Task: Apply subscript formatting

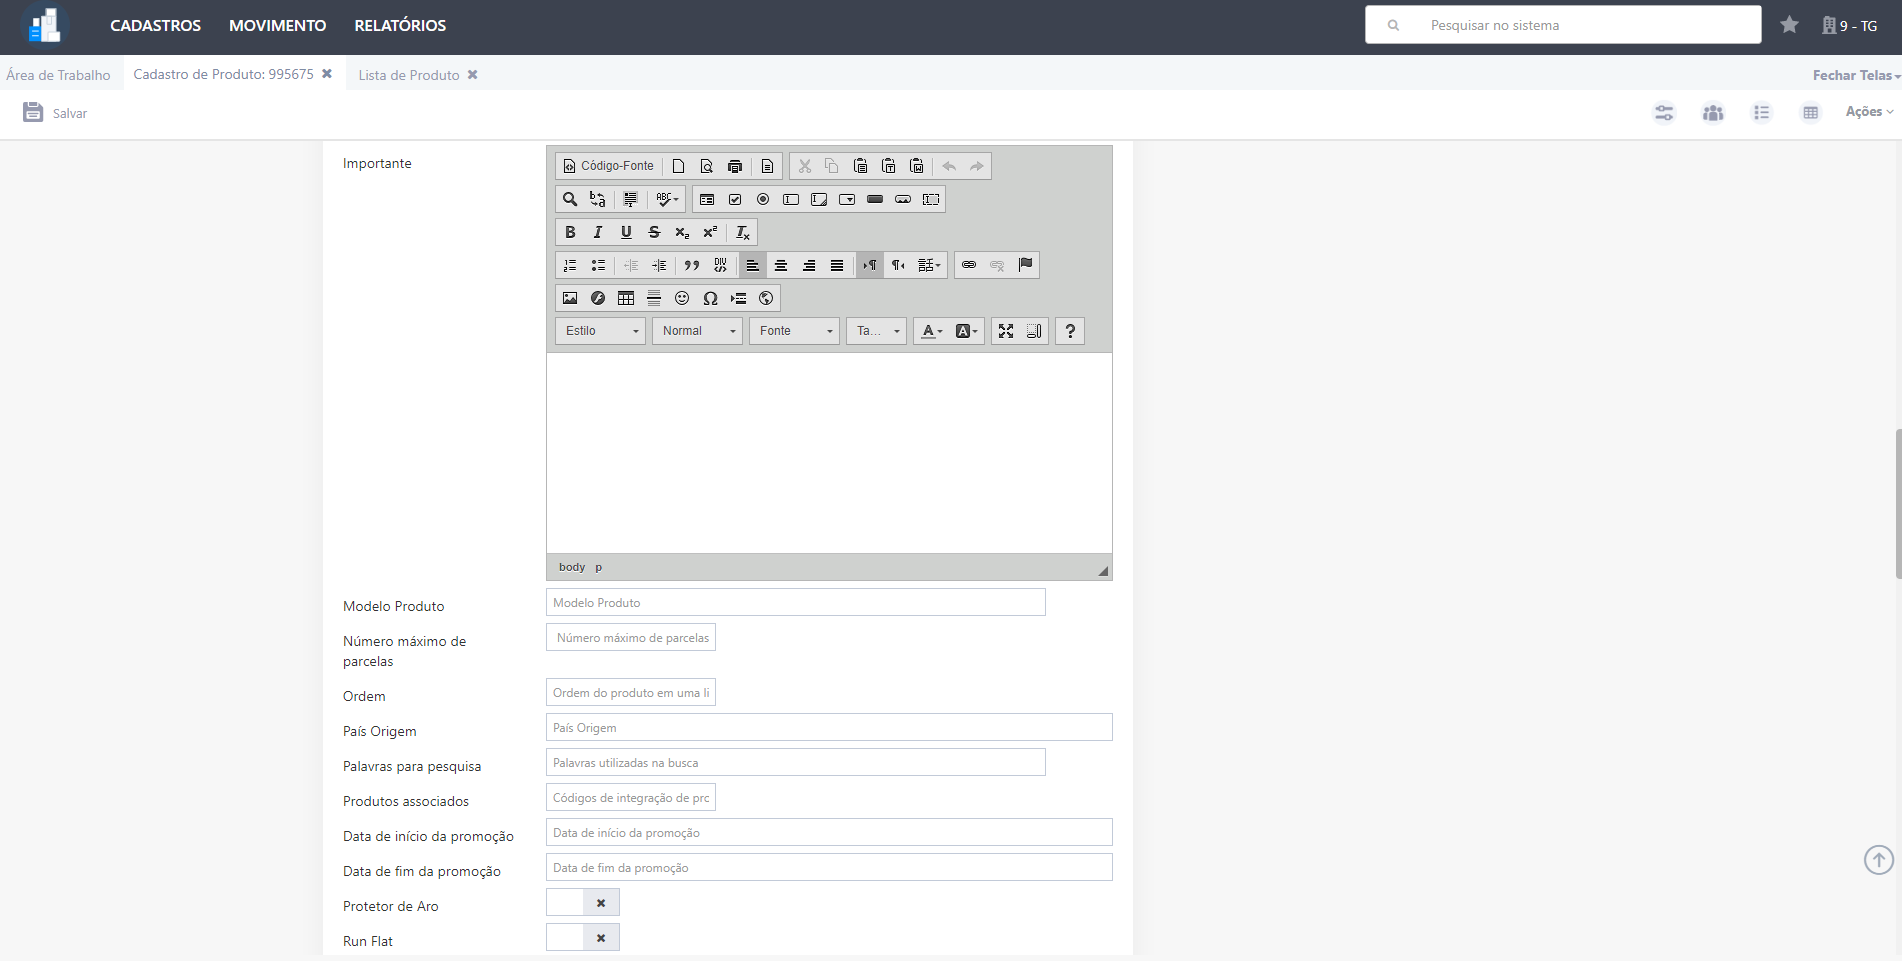Action: [x=682, y=232]
